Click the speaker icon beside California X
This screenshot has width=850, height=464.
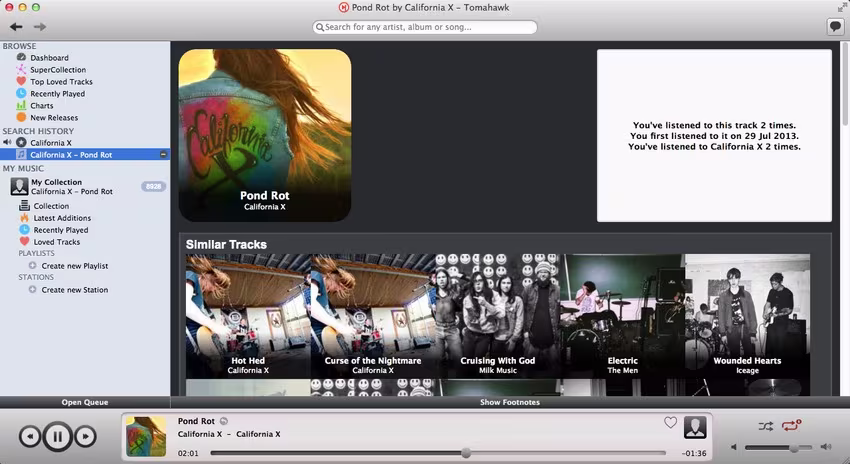(x=7, y=142)
